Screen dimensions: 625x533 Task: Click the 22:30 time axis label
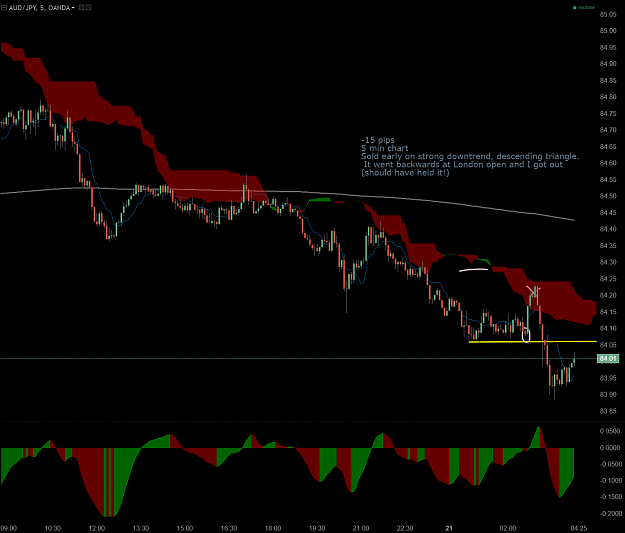(x=405, y=528)
